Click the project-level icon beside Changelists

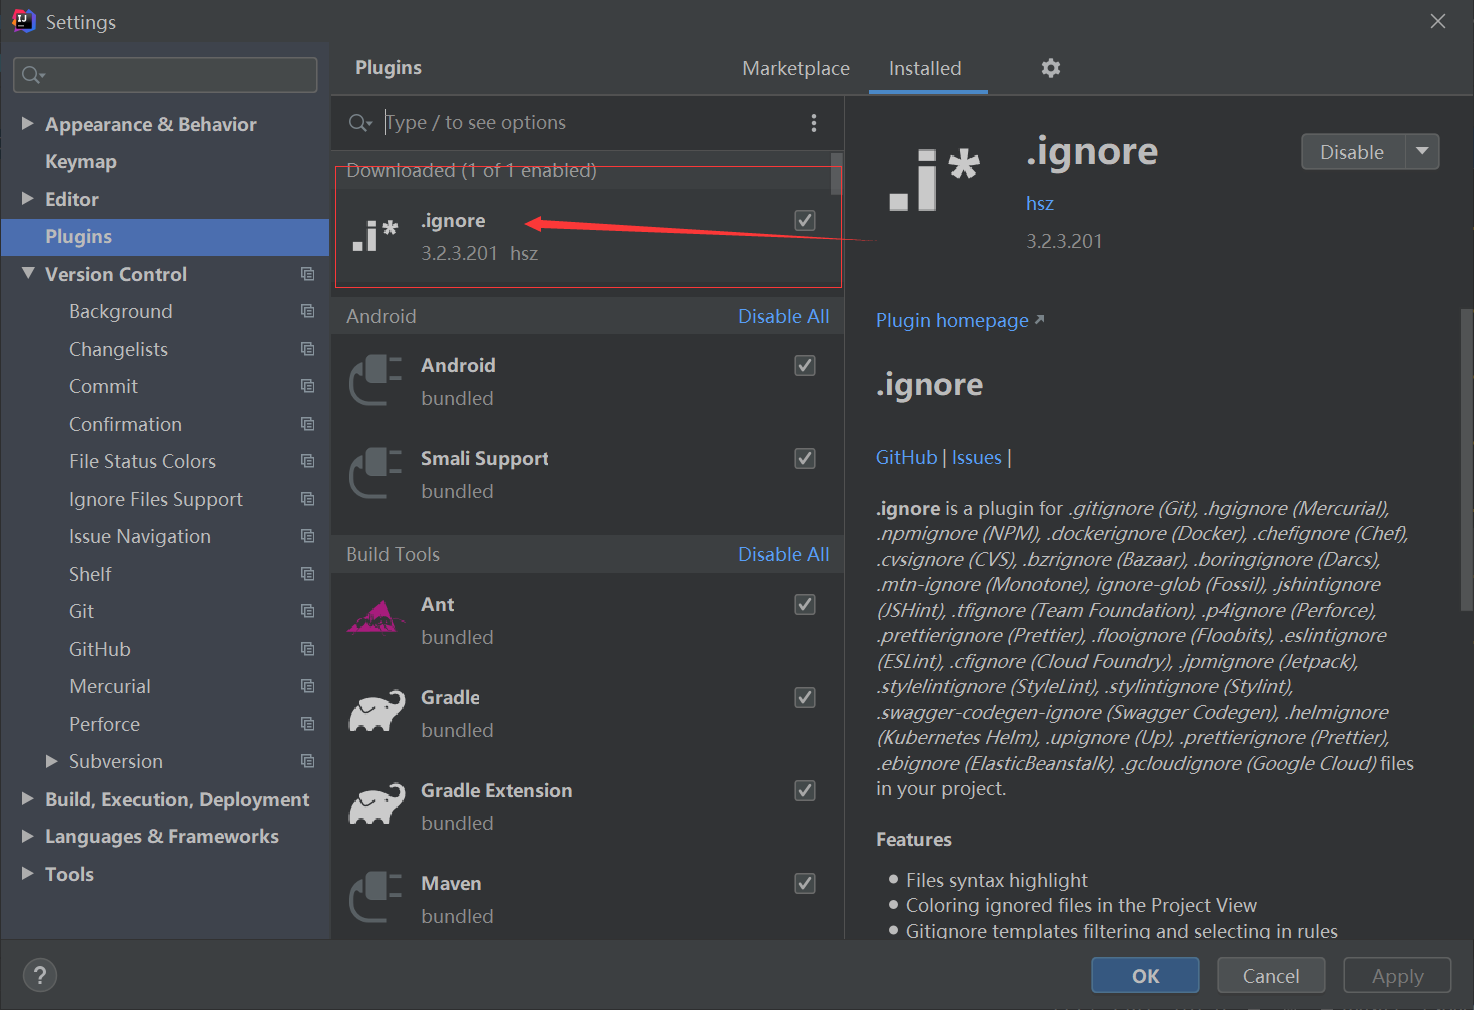point(307,349)
